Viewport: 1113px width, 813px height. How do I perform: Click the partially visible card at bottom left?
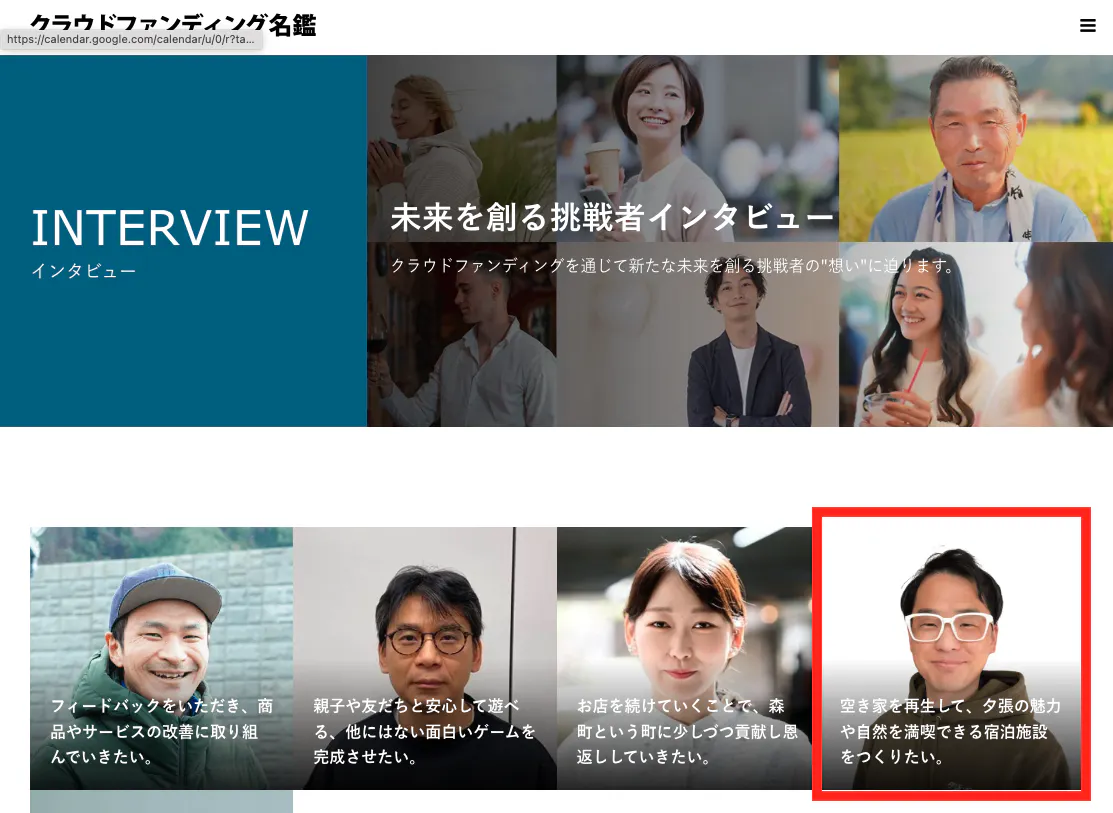pos(161,802)
